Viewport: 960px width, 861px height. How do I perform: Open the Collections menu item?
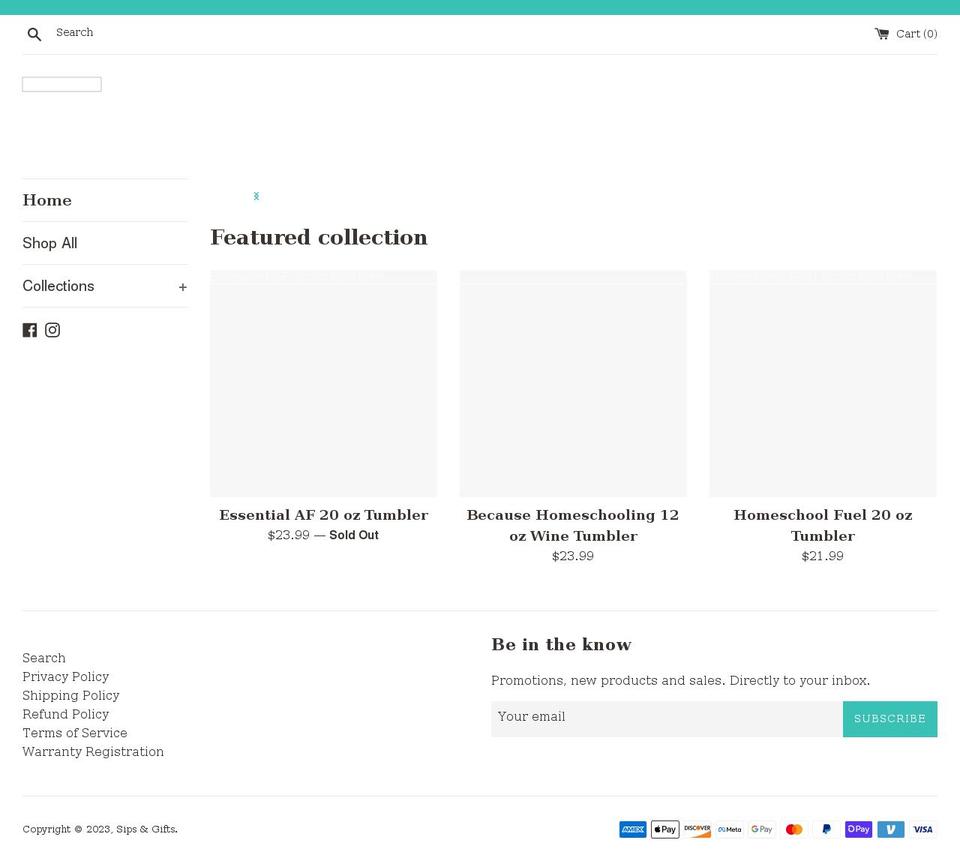click(58, 286)
